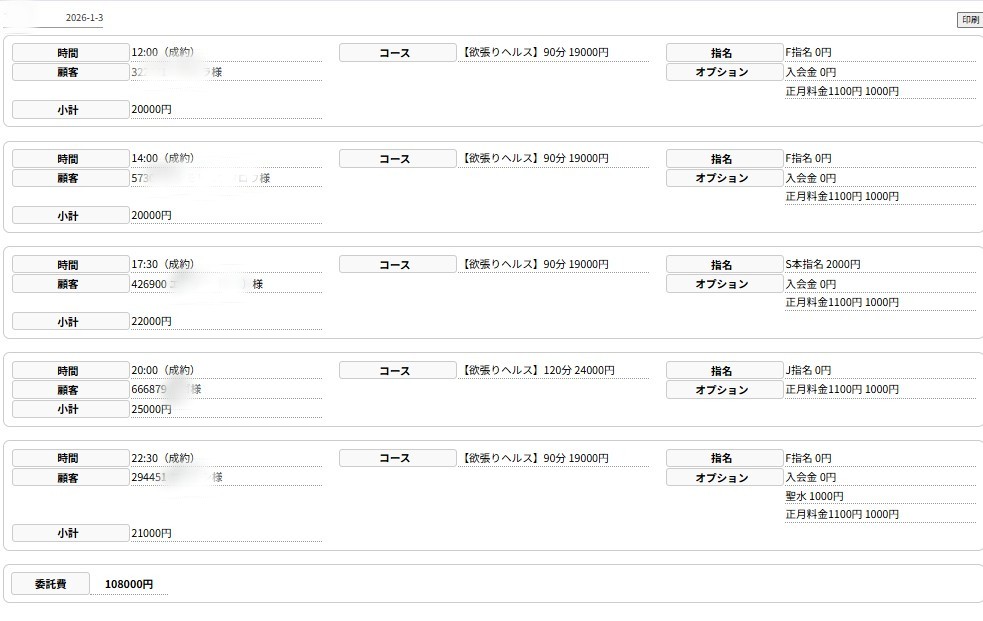Image resolution: width=983 pixels, height=621 pixels.
Task: Click the 17:30 (成約) time entry
Action: click(x=162, y=264)
